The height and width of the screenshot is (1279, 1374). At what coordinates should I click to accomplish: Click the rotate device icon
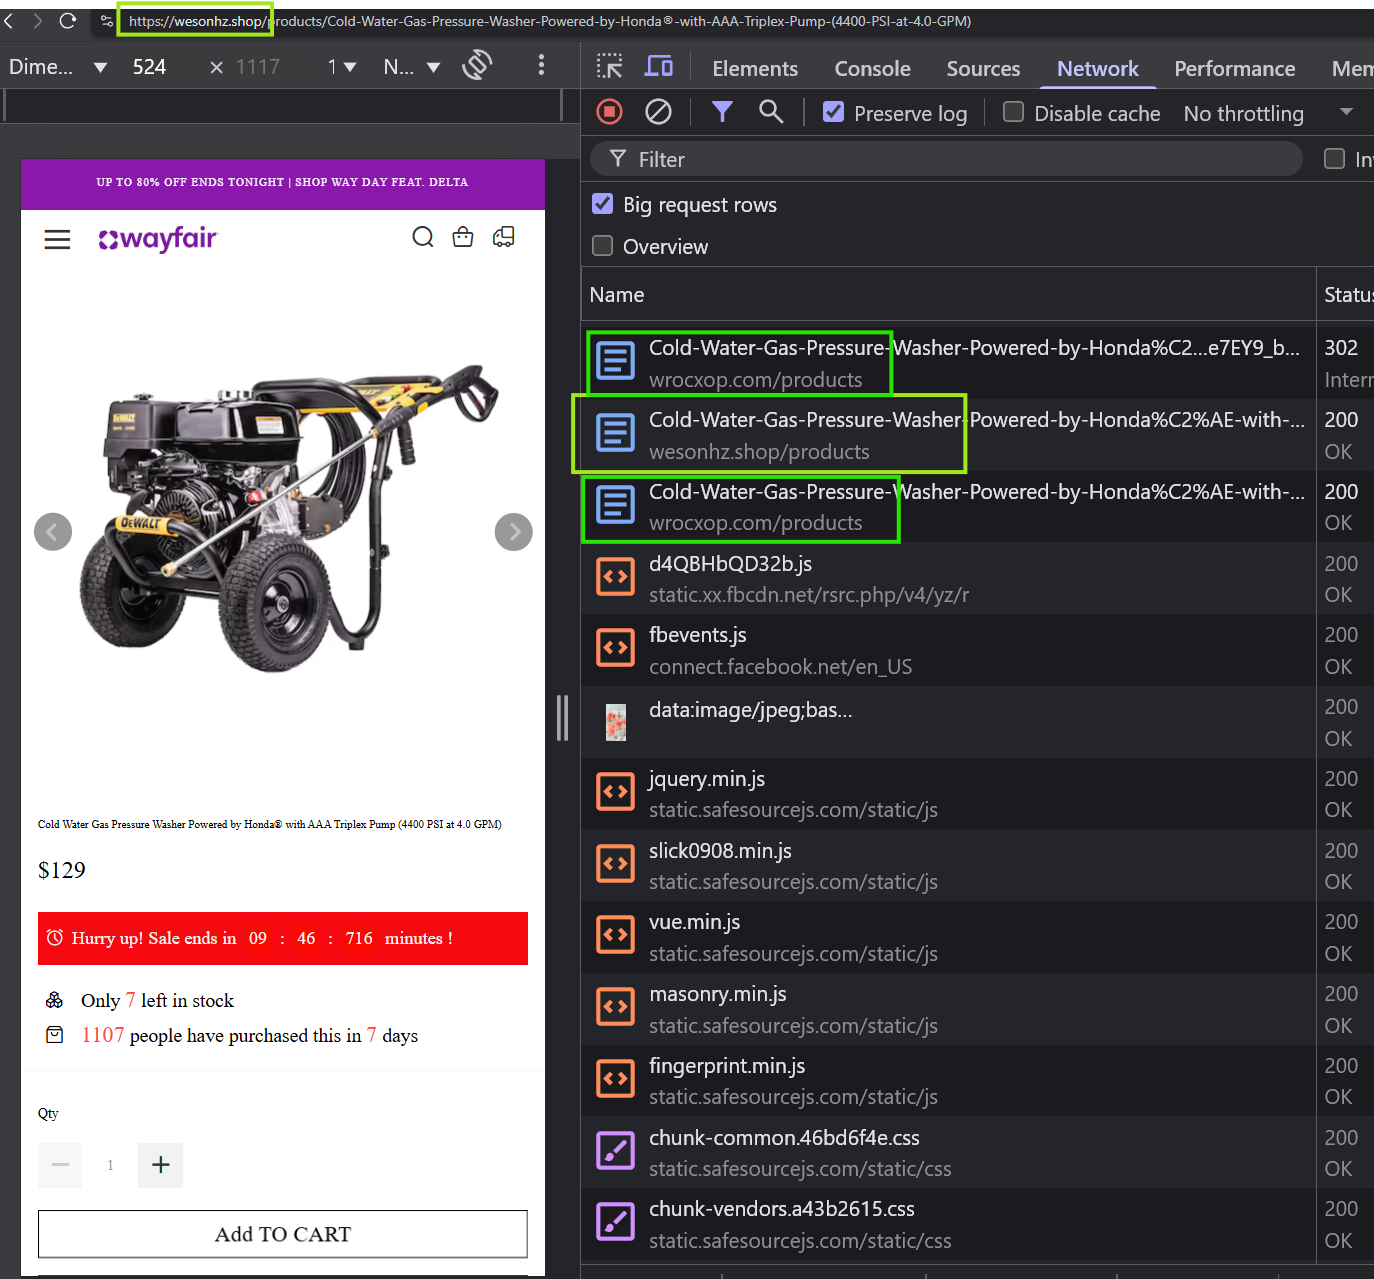coord(477,66)
